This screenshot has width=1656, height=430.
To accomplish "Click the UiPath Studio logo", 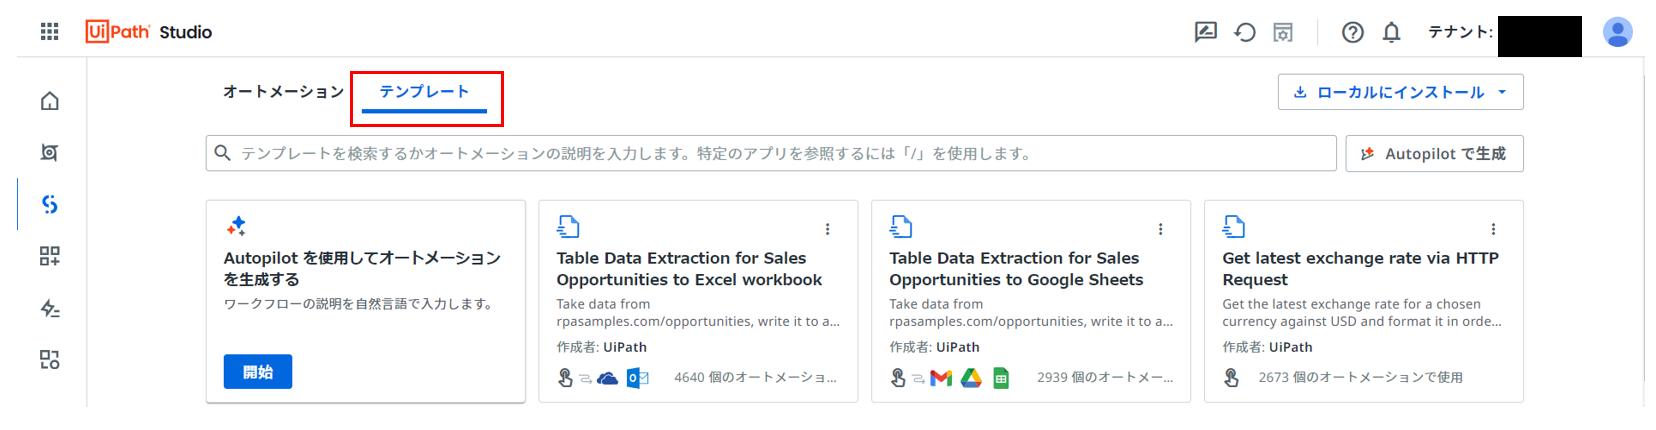I will [149, 32].
